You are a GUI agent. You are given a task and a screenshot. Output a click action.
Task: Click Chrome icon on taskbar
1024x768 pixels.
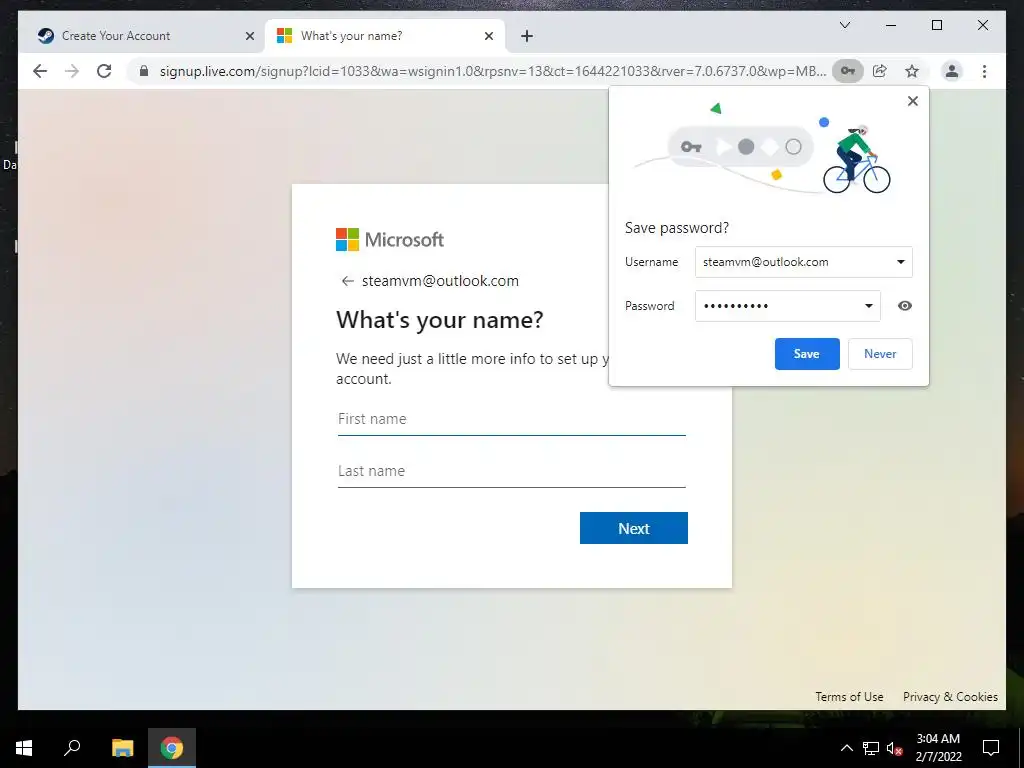click(172, 748)
